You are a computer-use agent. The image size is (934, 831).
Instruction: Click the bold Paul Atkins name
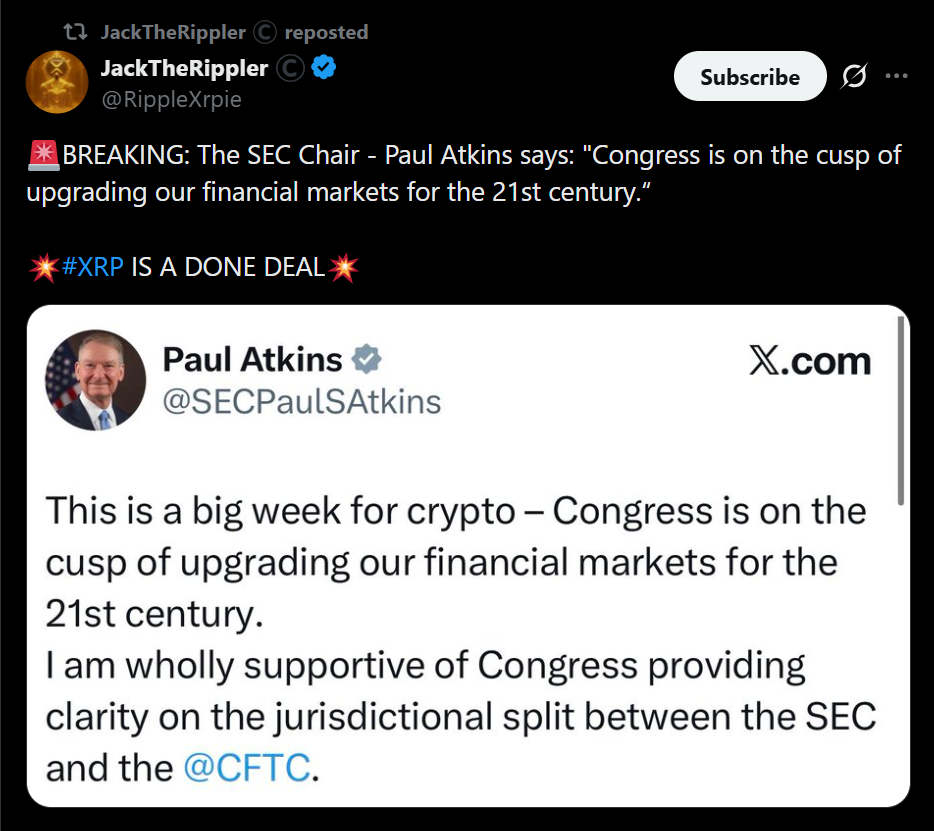pyautogui.click(x=252, y=359)
